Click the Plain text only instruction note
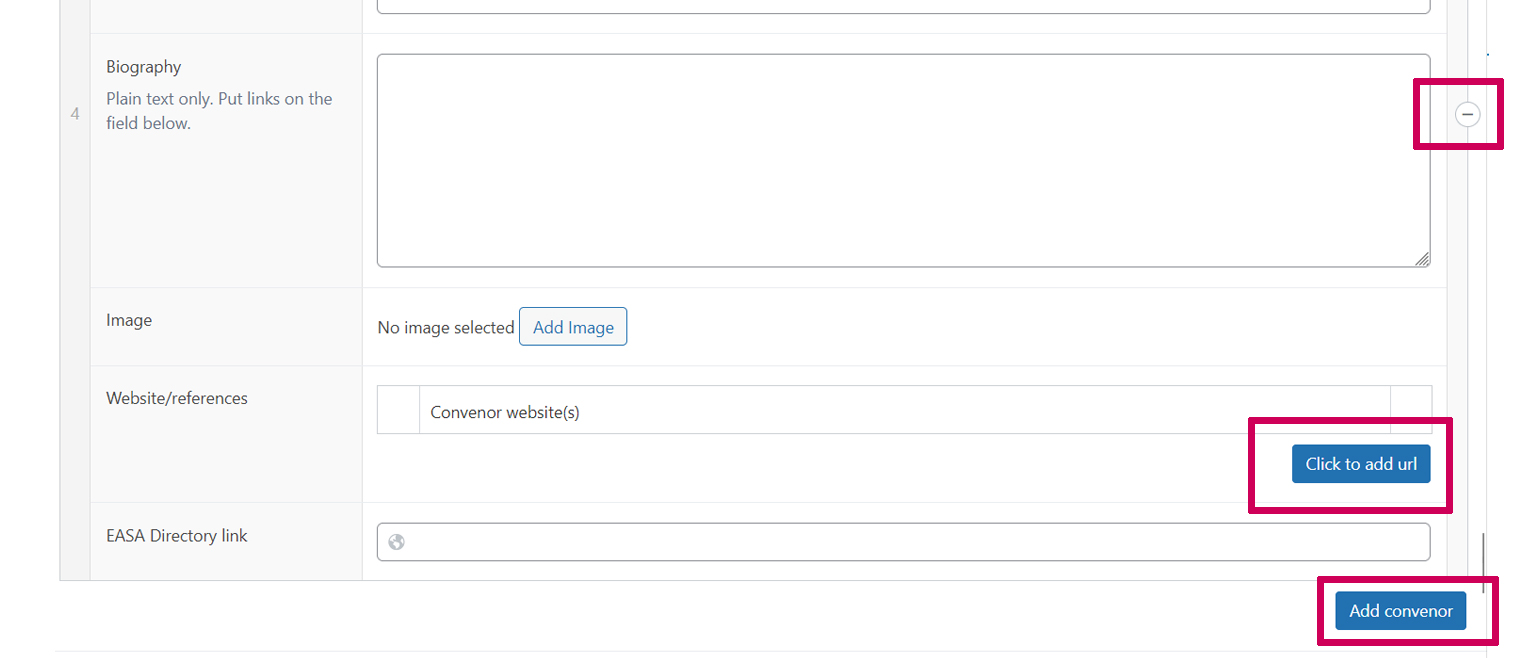This screenshot has height=658, width=1513. pyautogui.click(x=219, y=111)
